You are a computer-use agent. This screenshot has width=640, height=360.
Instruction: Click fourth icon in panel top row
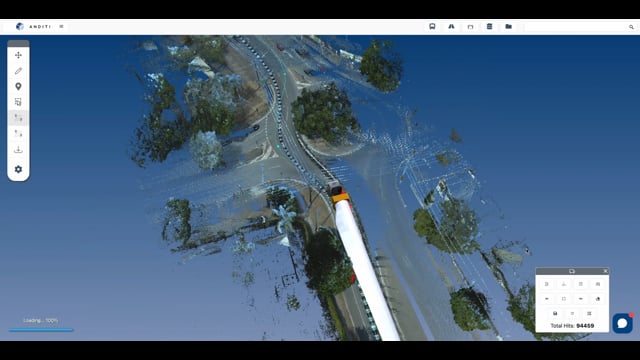pos(598,284)
